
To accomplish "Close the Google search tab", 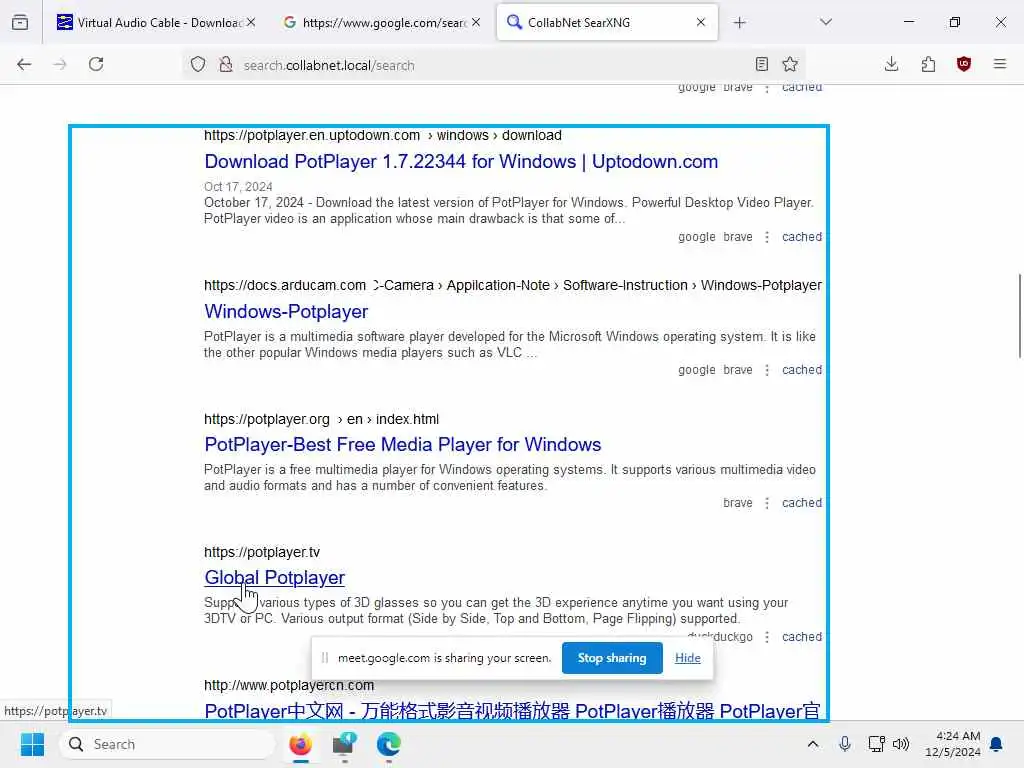I will coord(476,22).
